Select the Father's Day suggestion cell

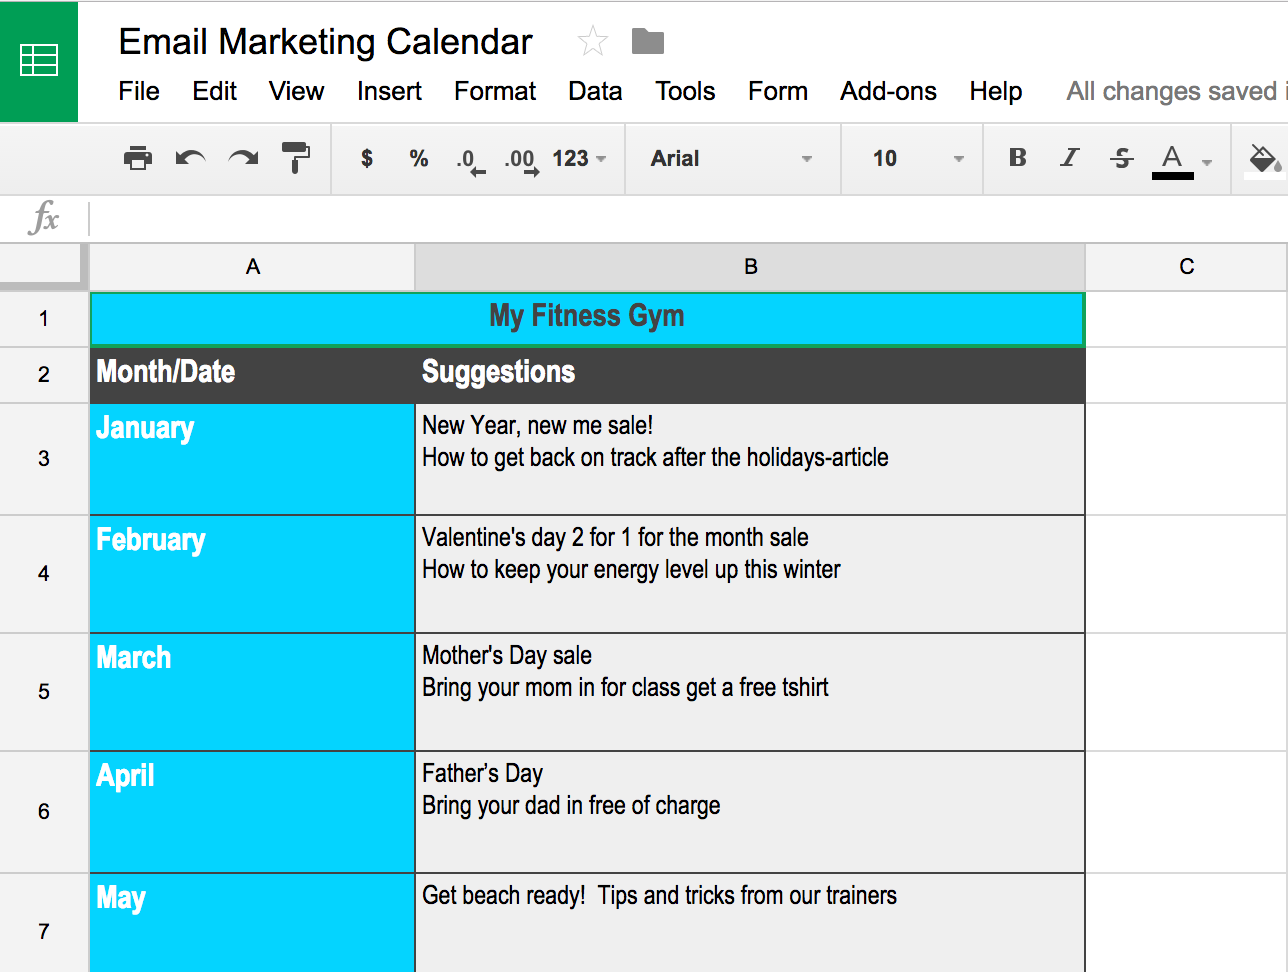tap(750, 812)
